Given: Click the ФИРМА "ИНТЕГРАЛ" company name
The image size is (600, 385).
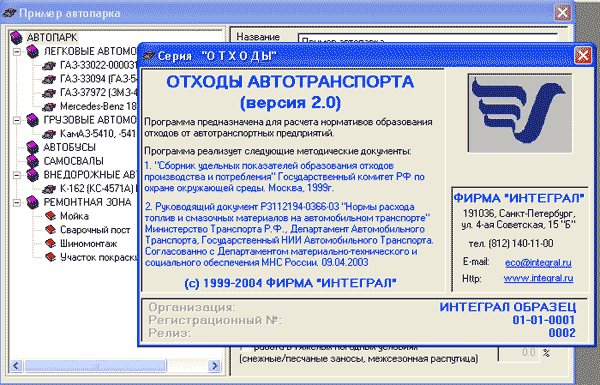Looking at the screenshot, I should pyautogui.click(x=519, y=198).
